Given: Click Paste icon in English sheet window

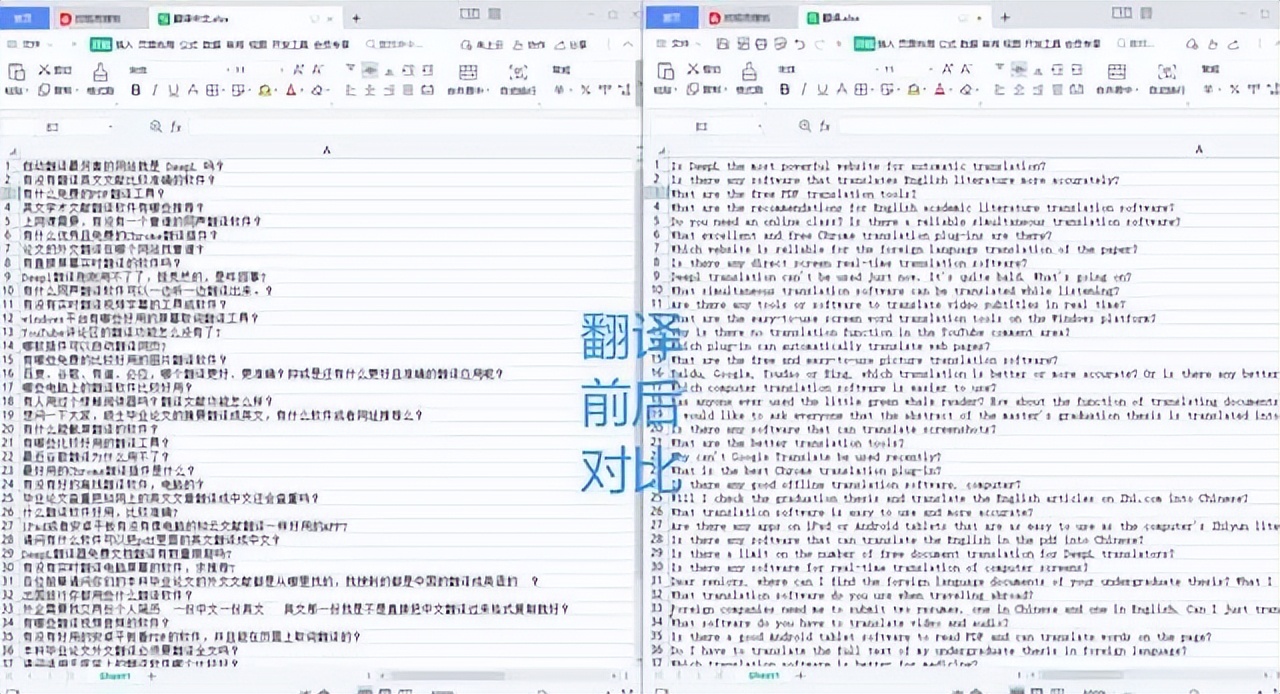Looking at the screenshot, I should tap(665, 71).
